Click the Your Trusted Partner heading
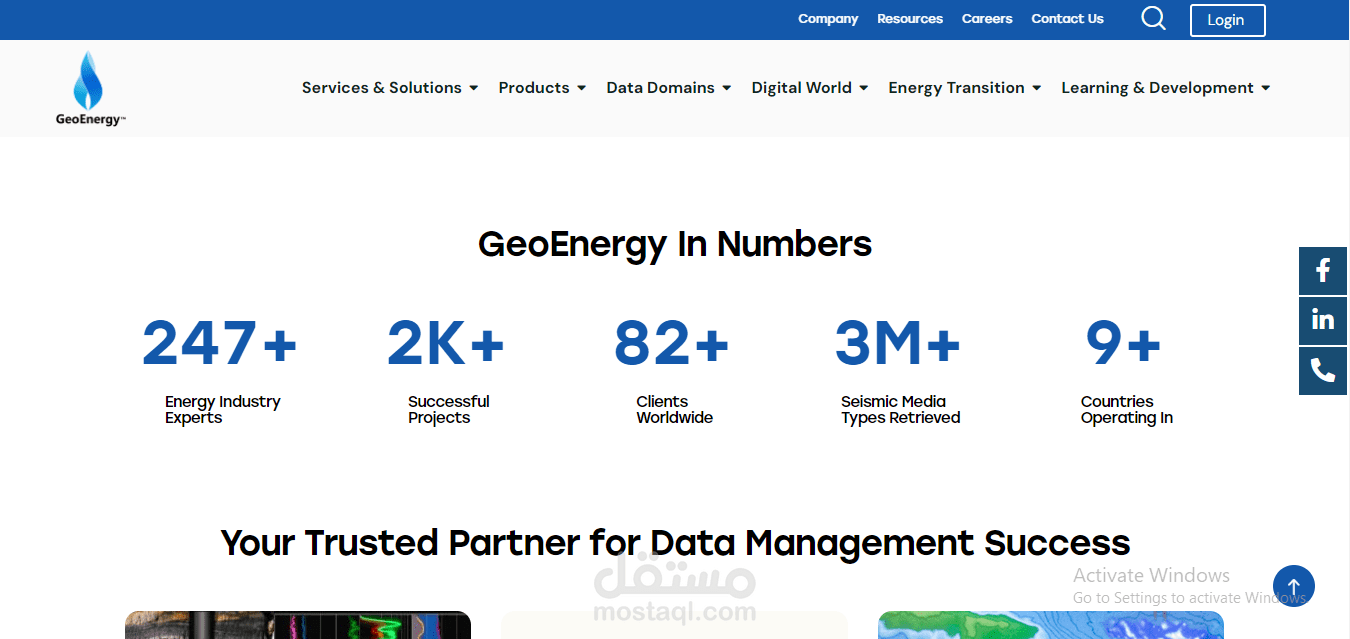Image resolution: width=1350 pixels, height=639 pixels. click(675, 543)
